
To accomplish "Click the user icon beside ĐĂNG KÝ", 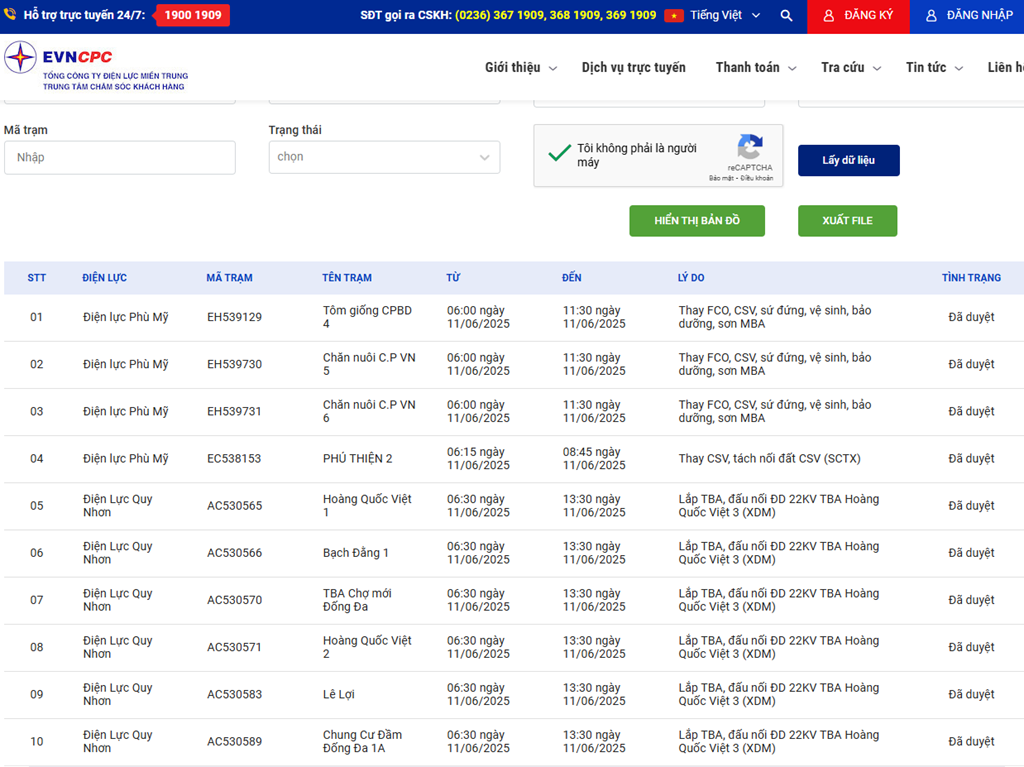I will pos(828,16).
